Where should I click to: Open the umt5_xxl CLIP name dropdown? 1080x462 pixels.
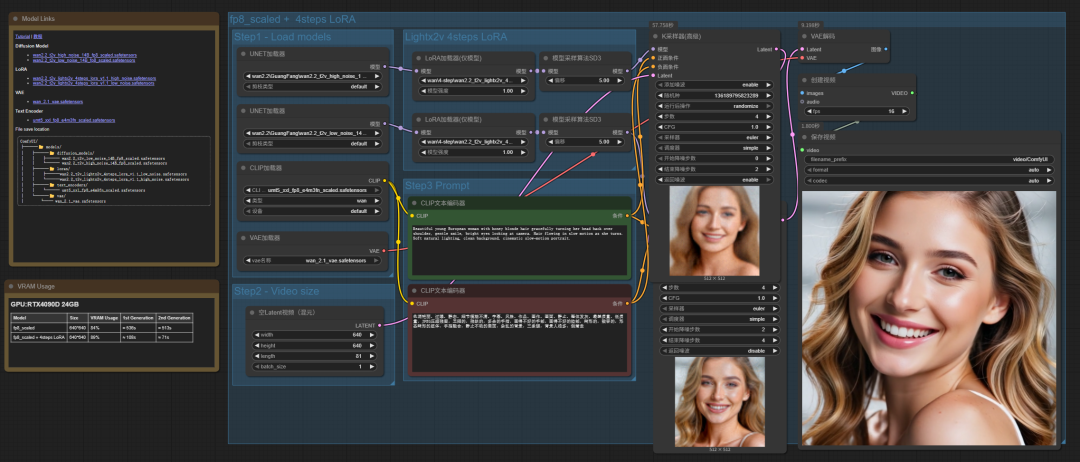[313, 190]
